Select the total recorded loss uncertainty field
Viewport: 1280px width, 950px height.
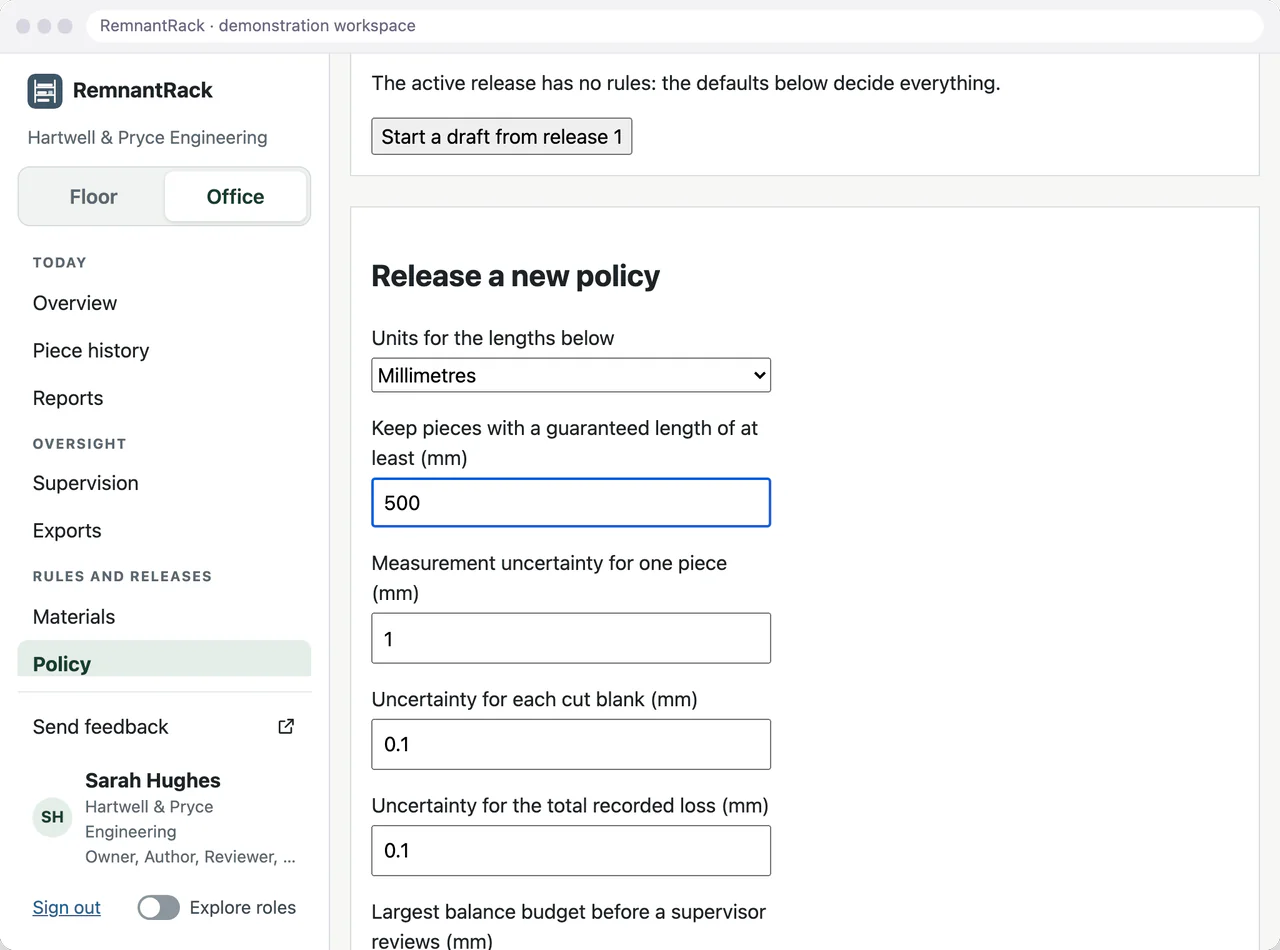pyautogui.click(x=571, y=850)
